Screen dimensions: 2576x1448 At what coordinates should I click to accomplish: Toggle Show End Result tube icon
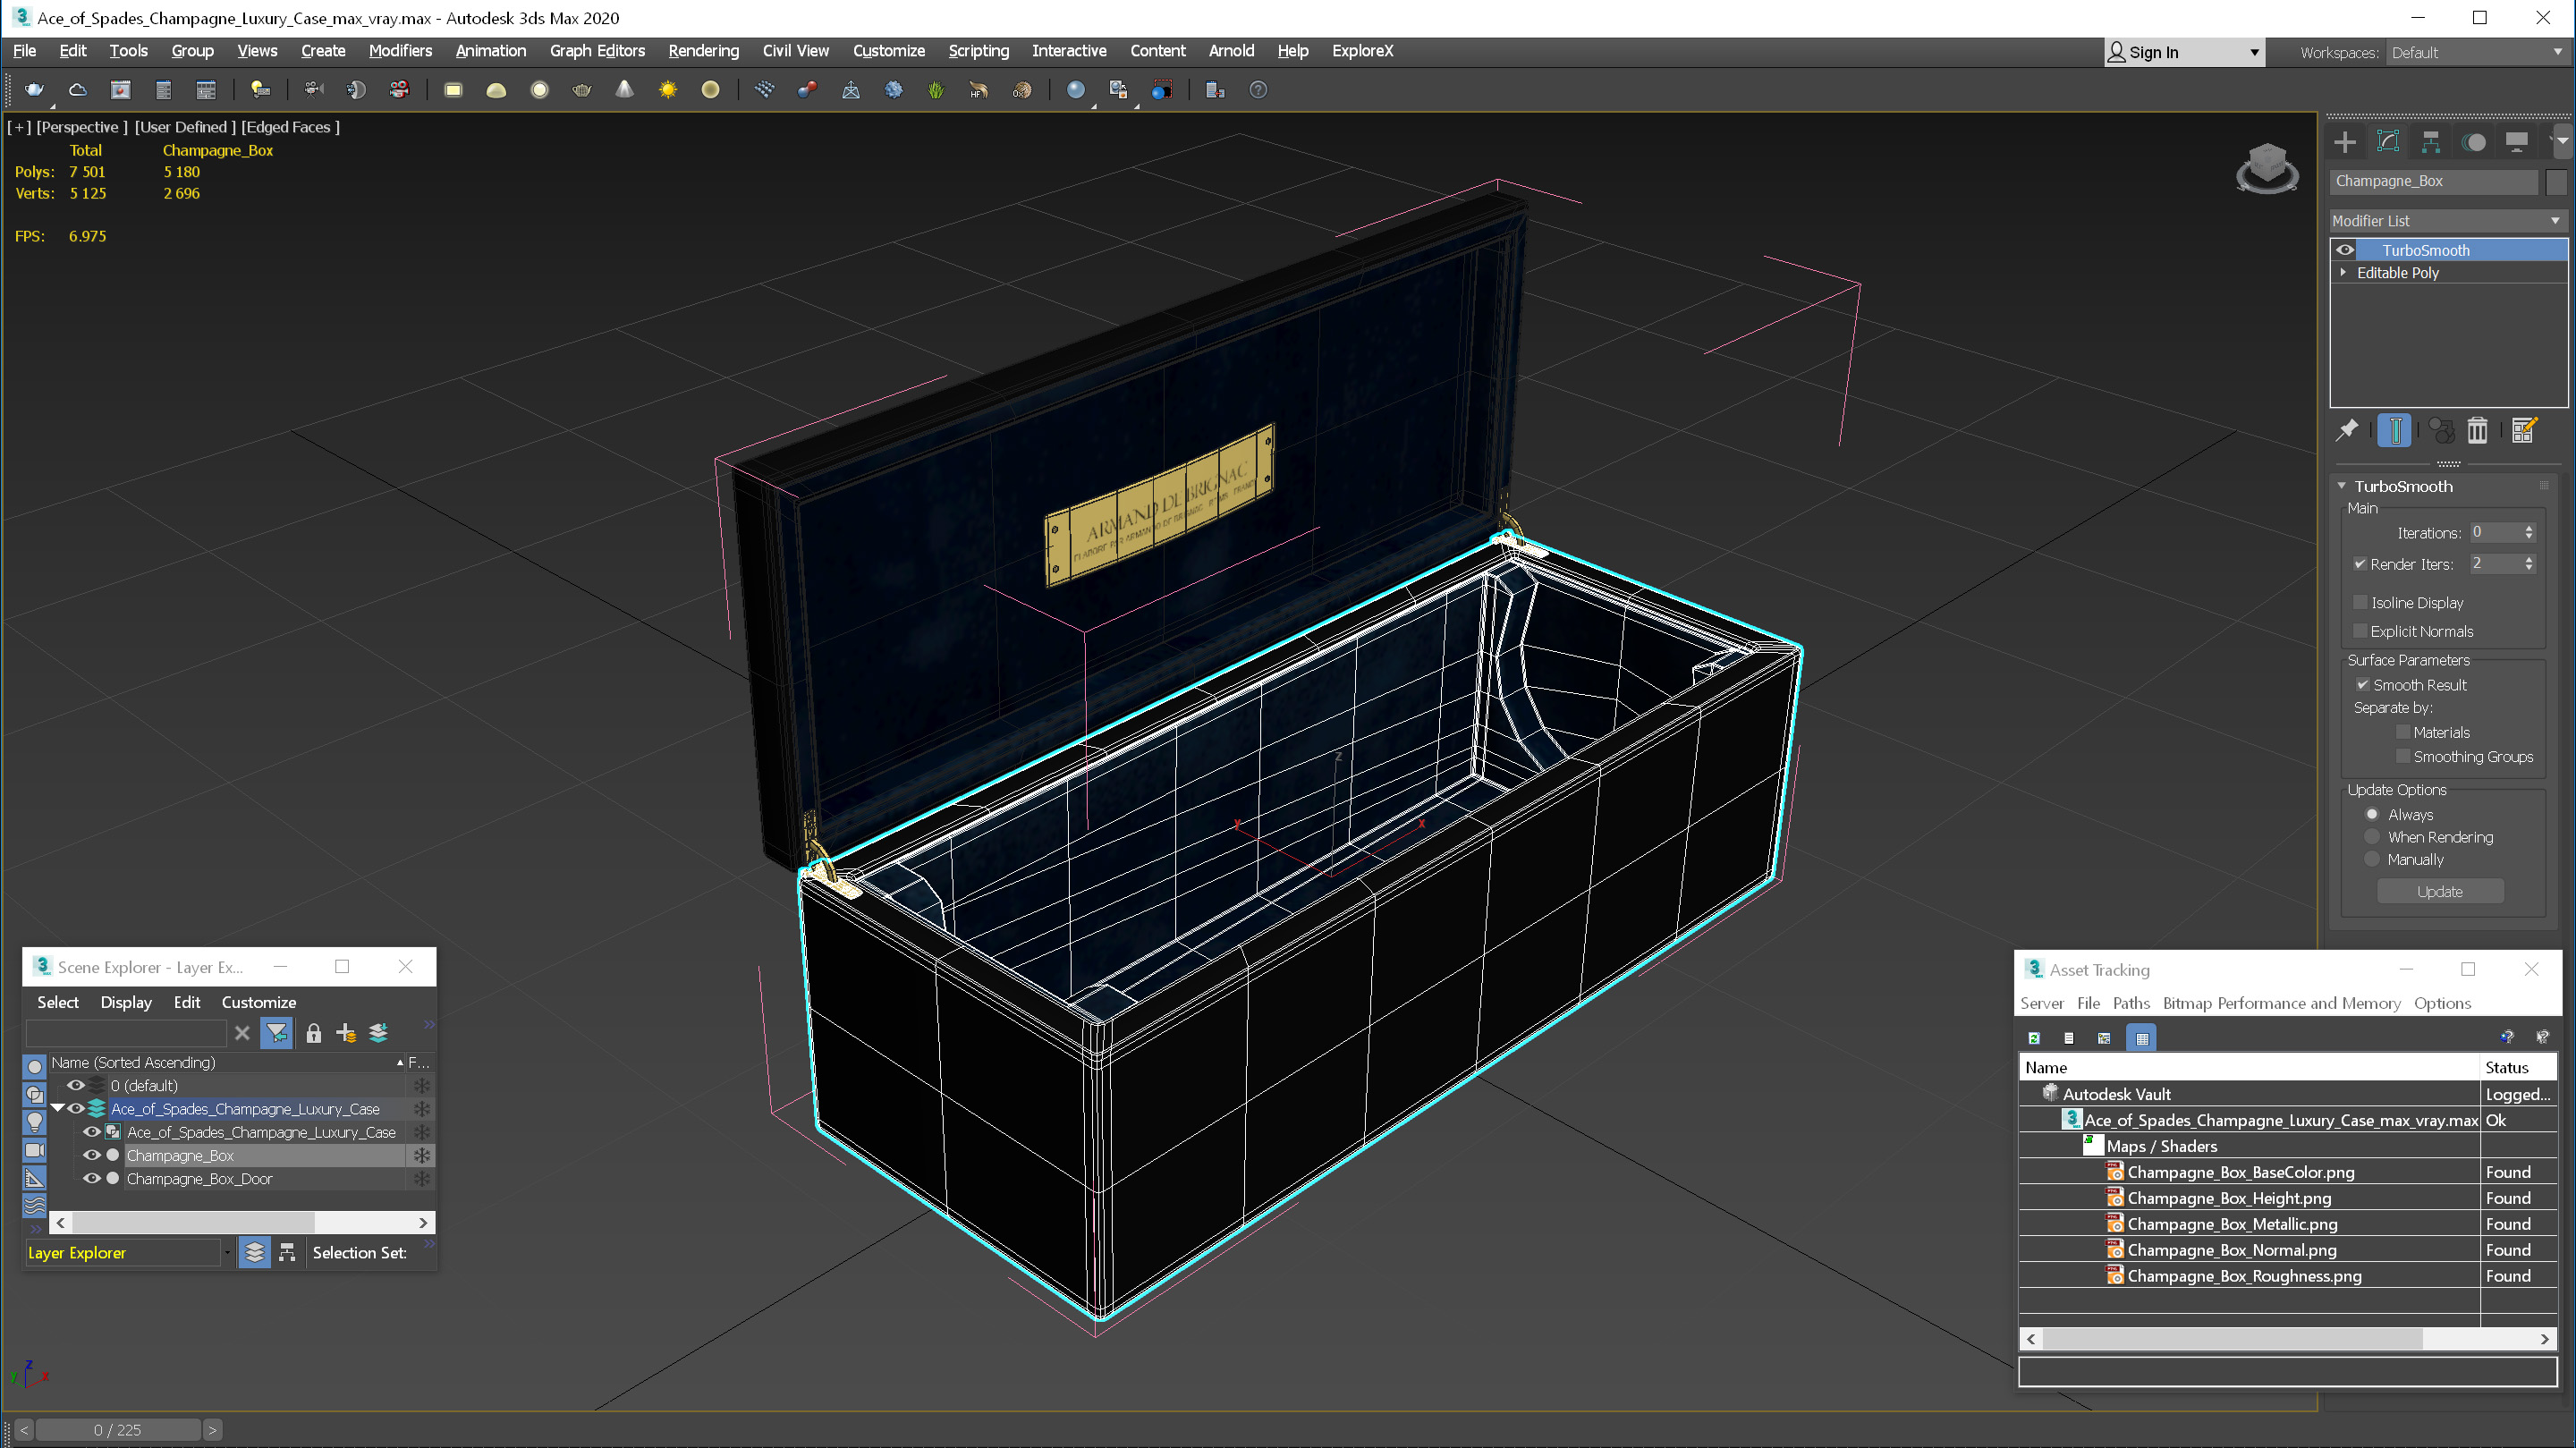pyautogui.click(x=2394, y=430)
